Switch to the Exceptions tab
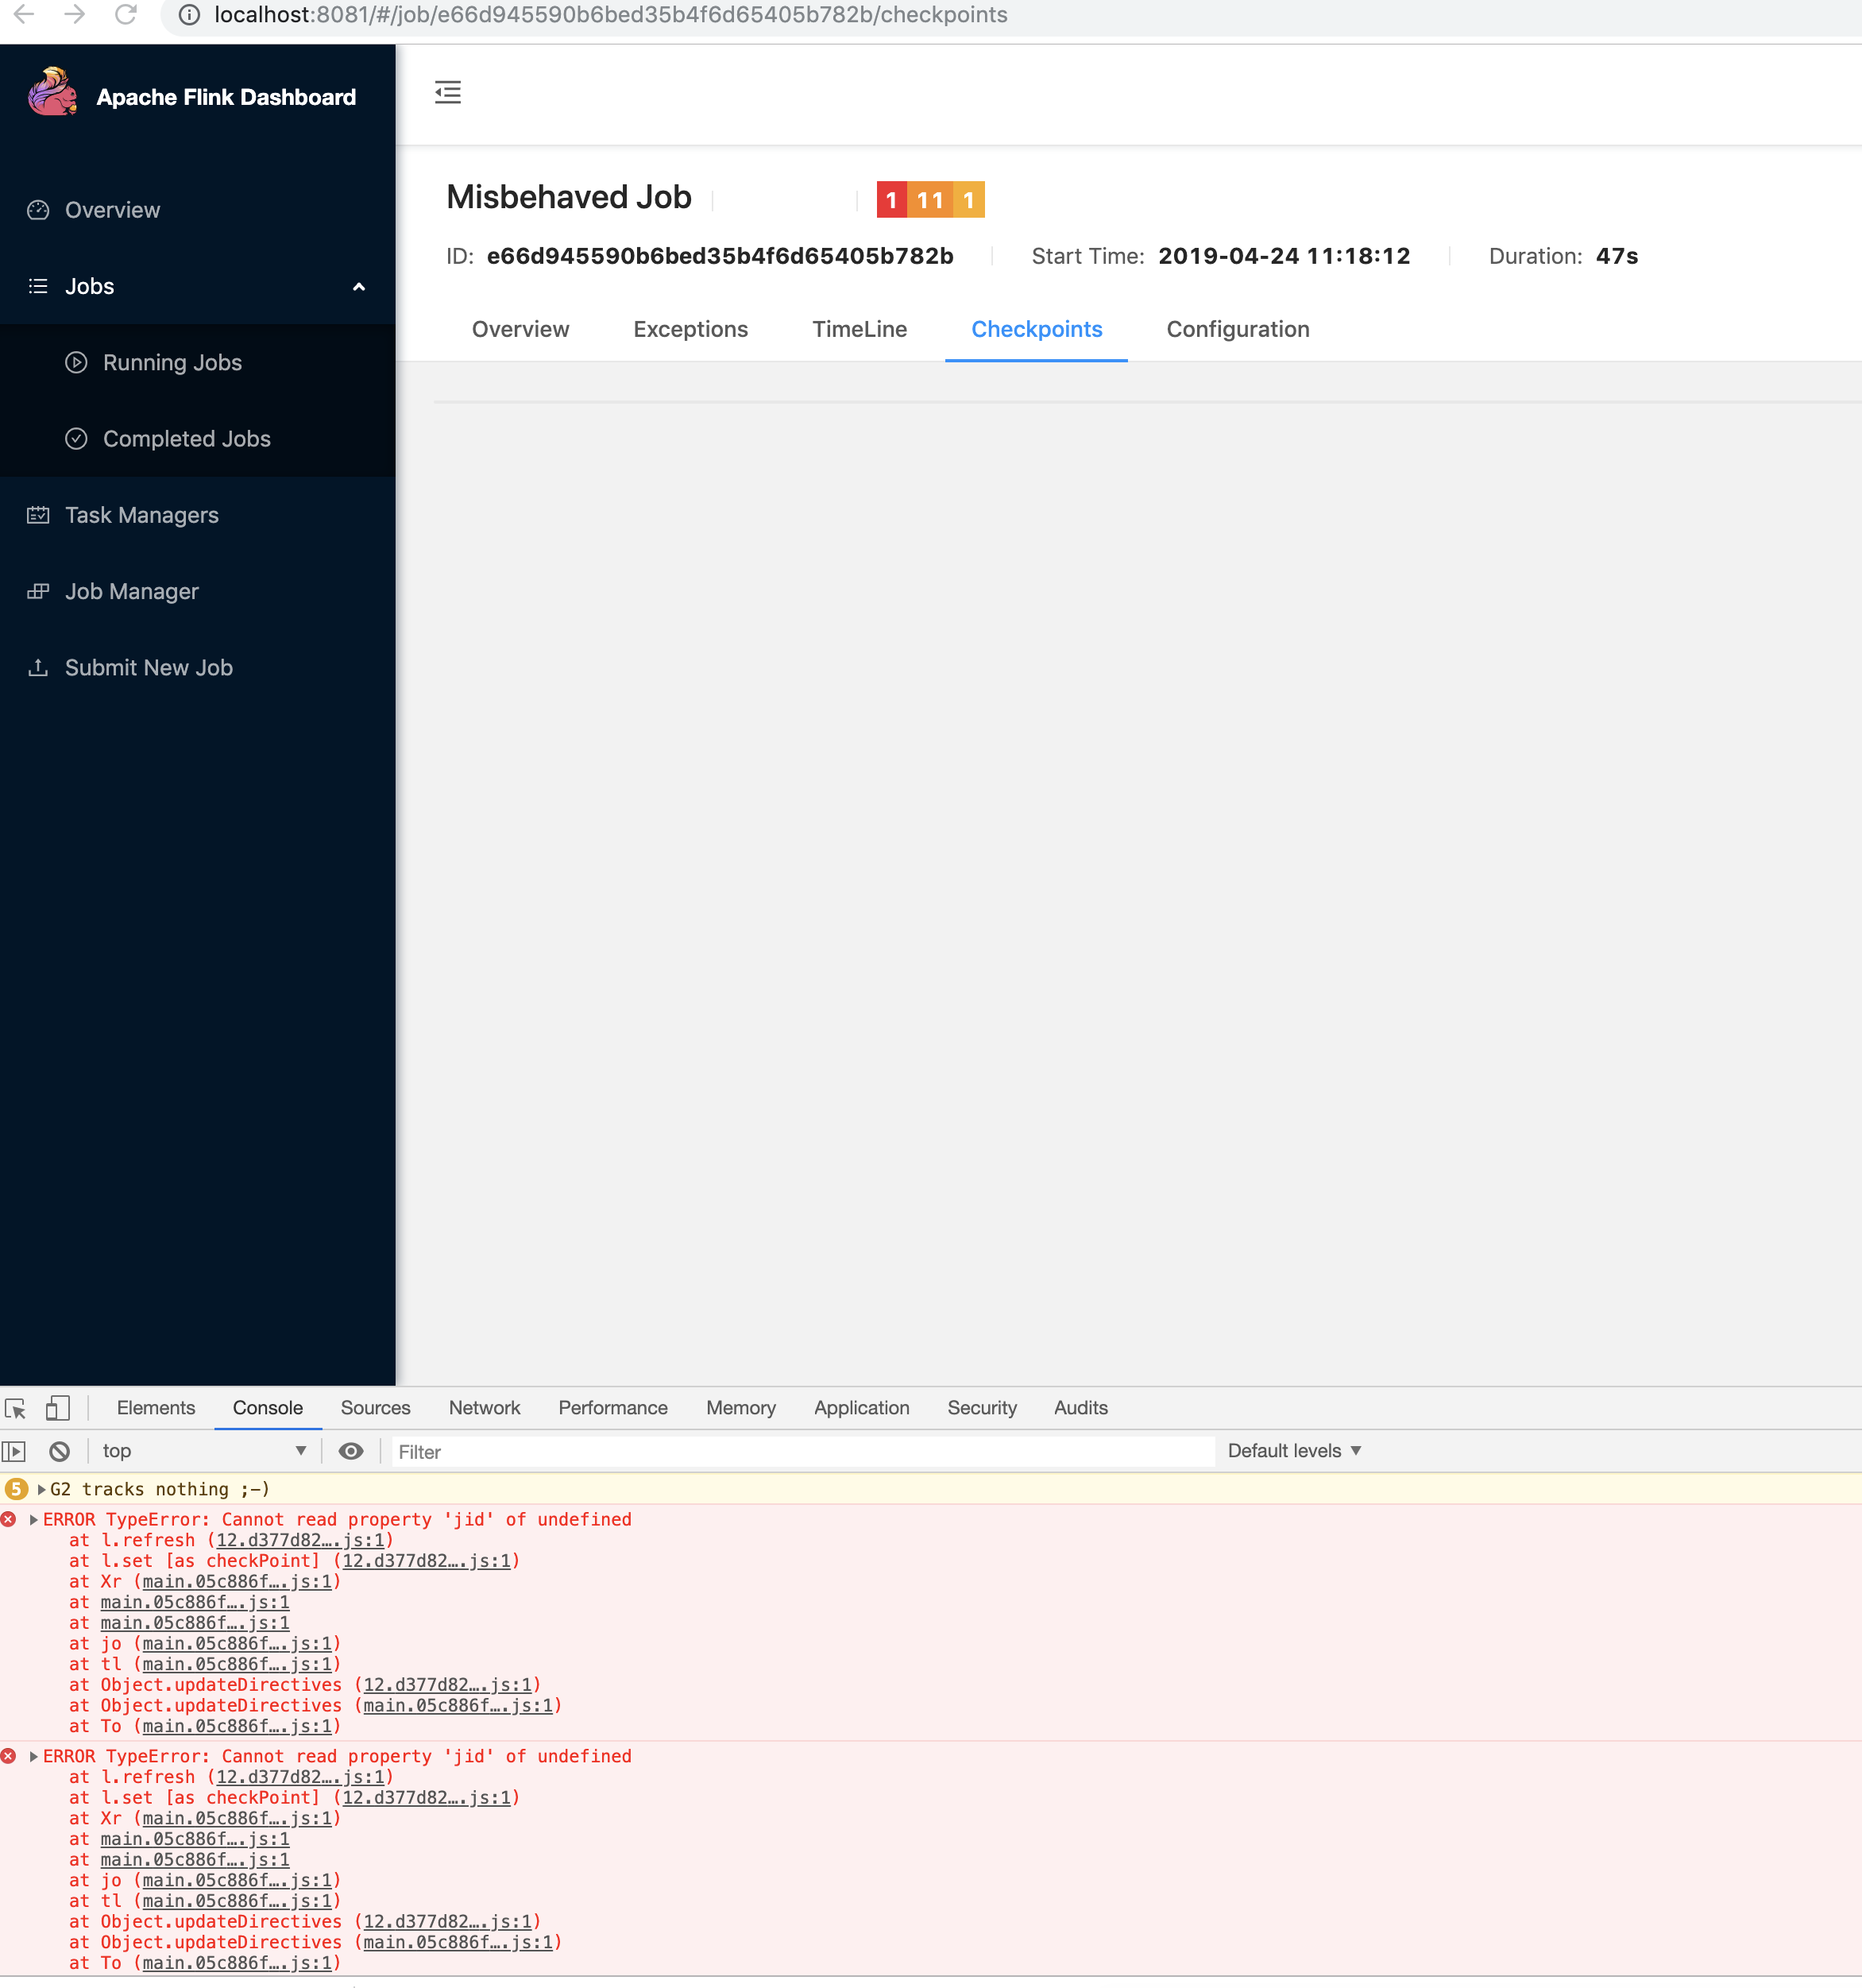1862x1988 pixels. click(x=690, y=329)
